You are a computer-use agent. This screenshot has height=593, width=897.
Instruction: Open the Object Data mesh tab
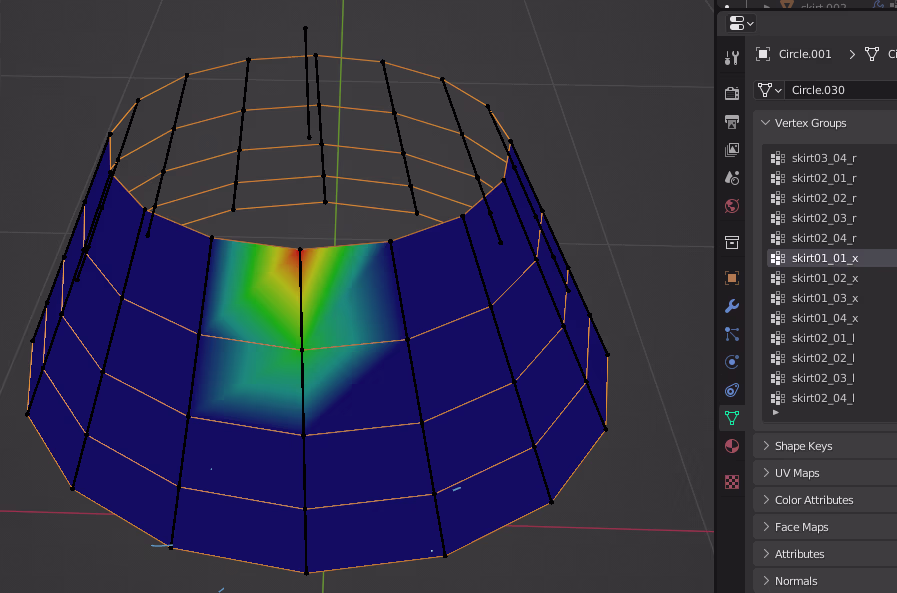click(732, 418)
